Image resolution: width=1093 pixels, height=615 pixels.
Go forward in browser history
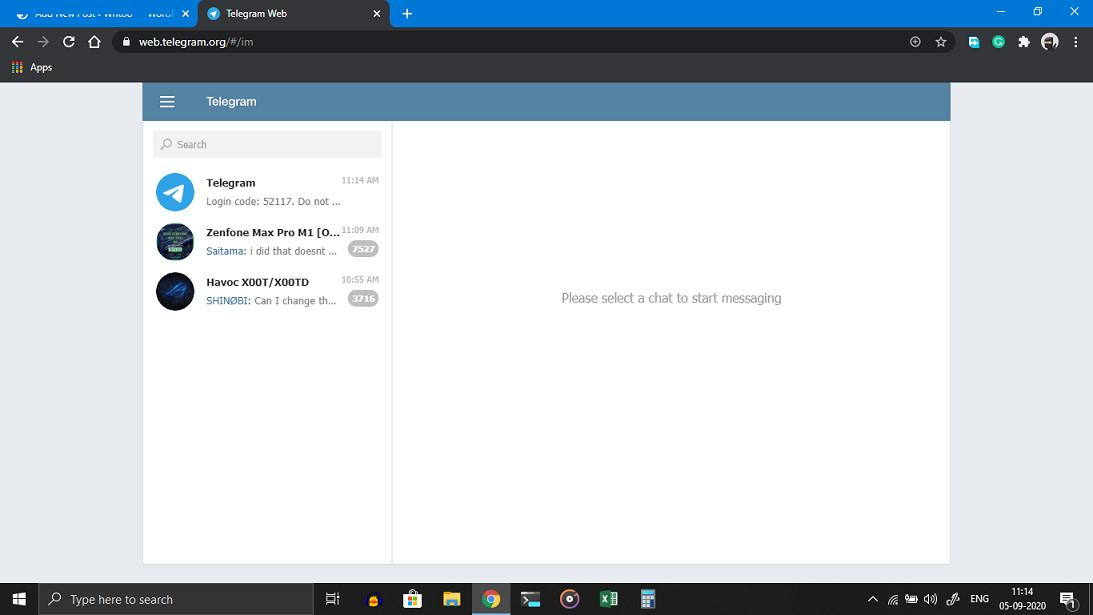[x=43, y=42]
